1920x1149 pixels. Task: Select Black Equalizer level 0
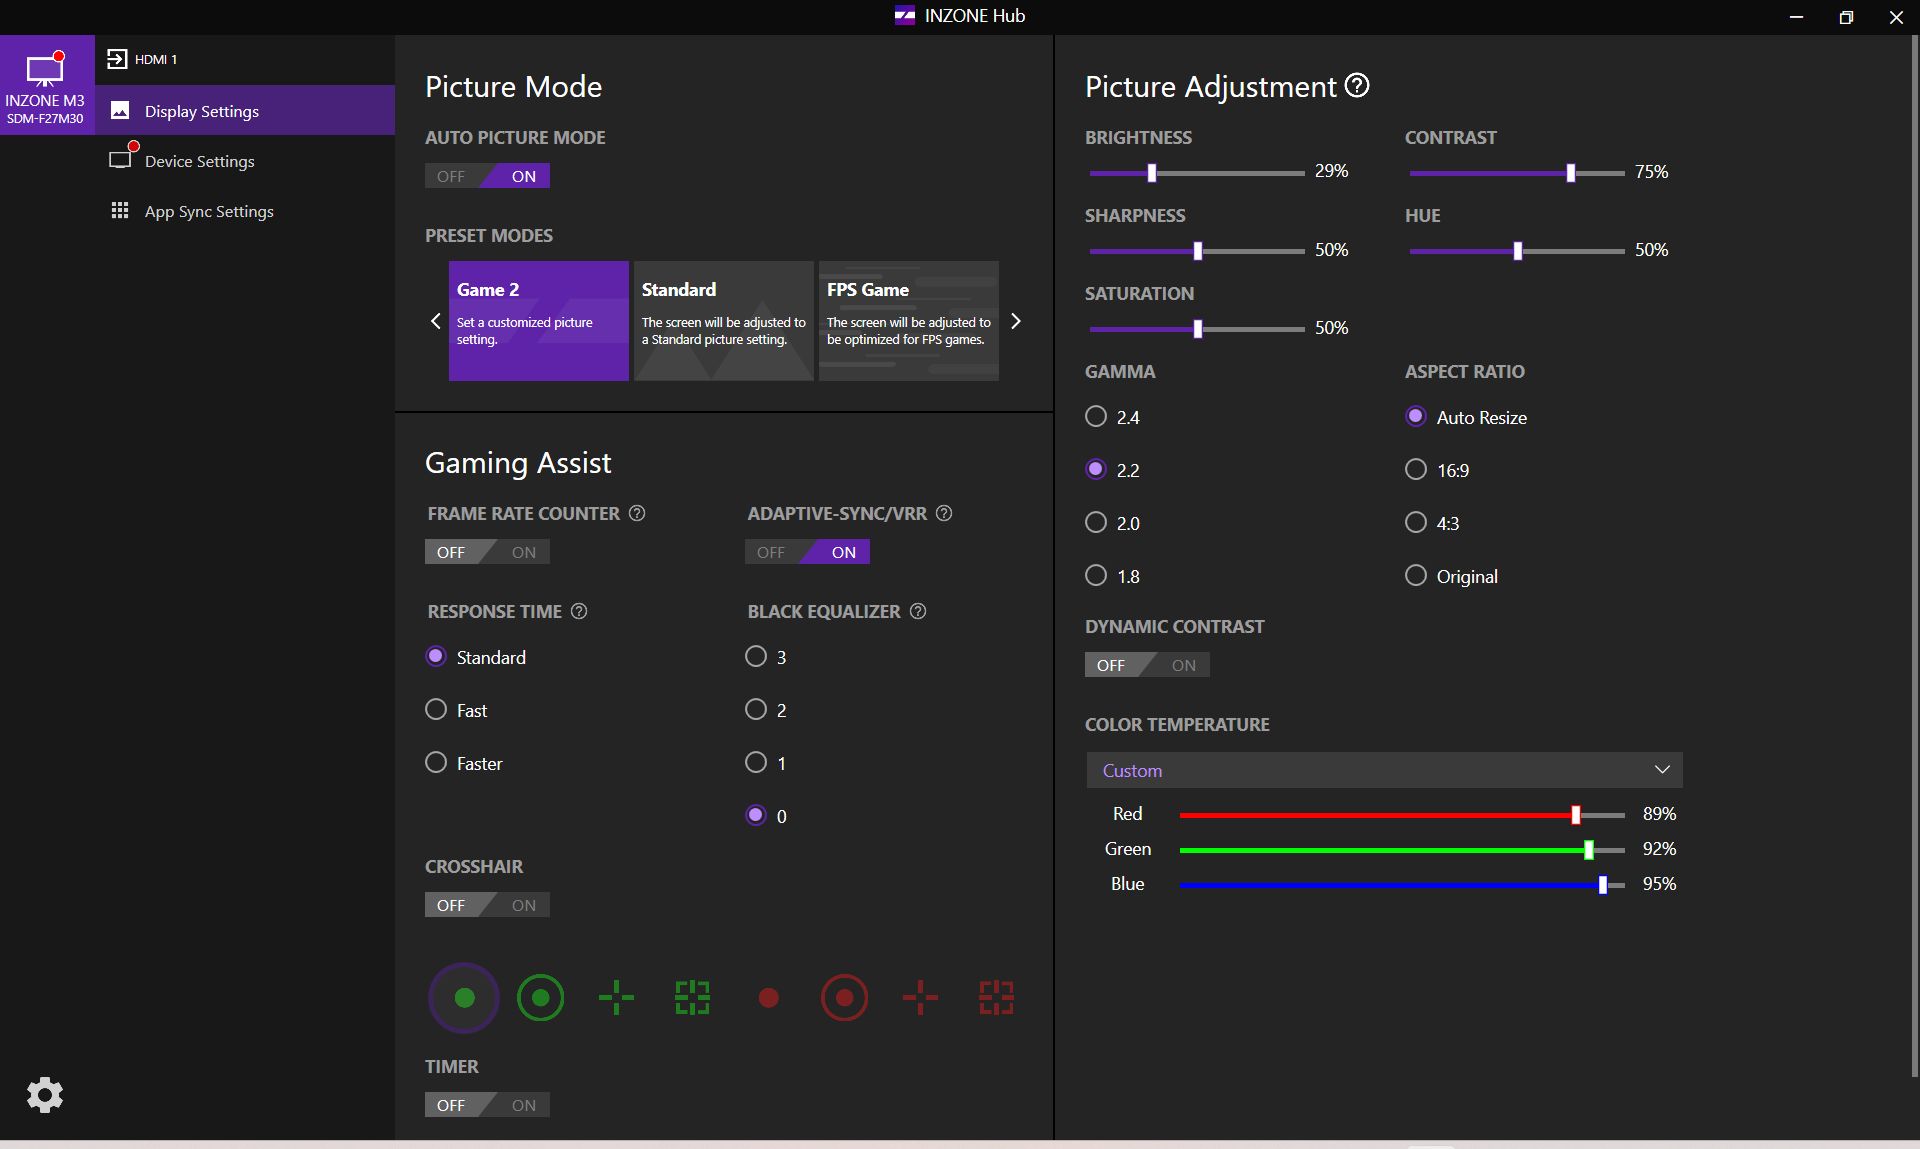pos(756,815)
